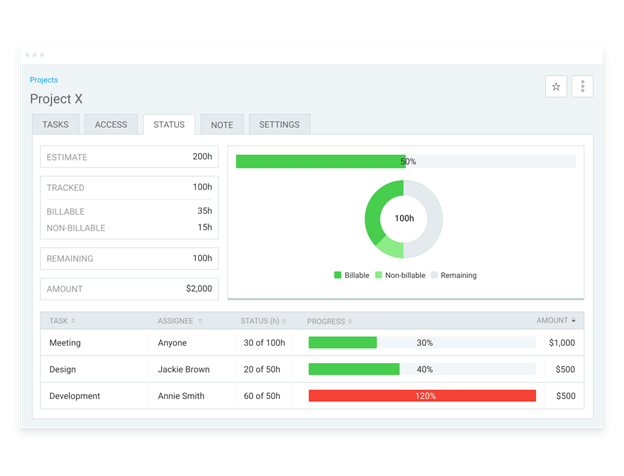Click the red 120% Development progress bar
This screenshot has height=476, width=624.
(422, 396)
